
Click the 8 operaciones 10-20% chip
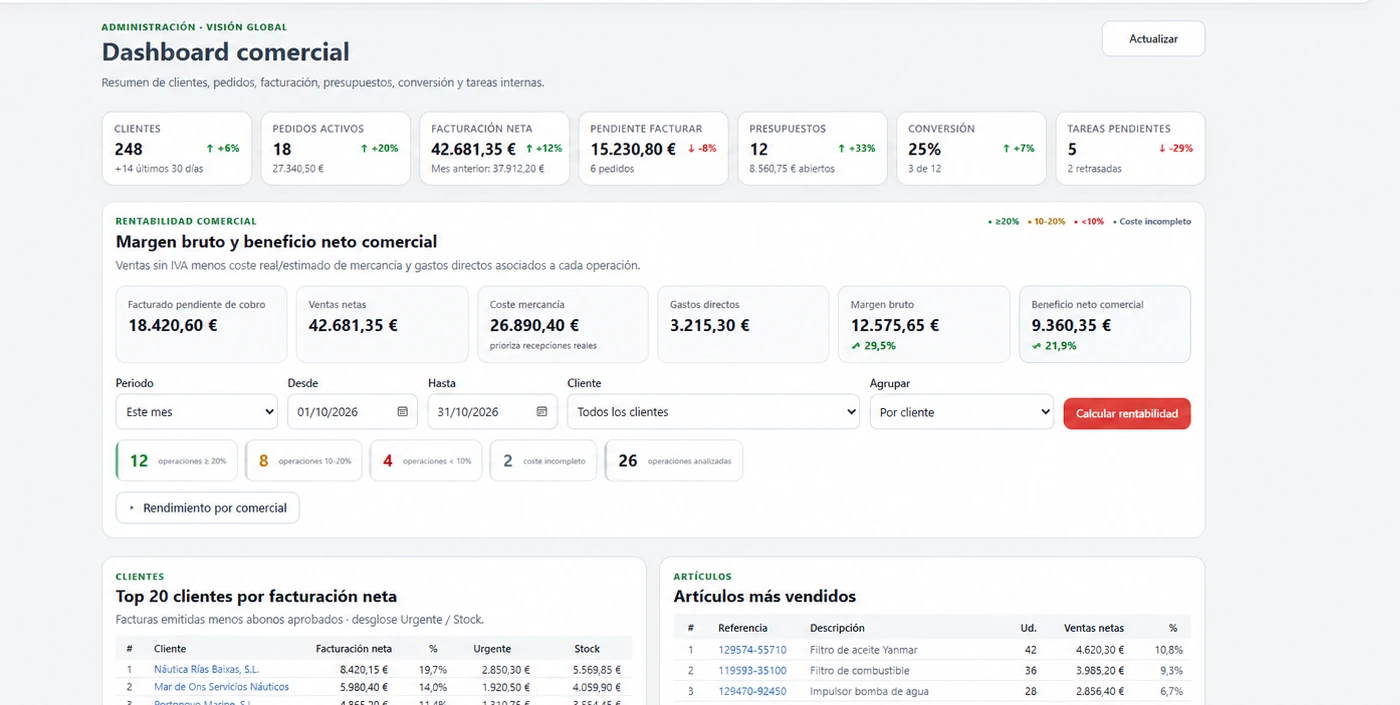click(x=304, y=461)
